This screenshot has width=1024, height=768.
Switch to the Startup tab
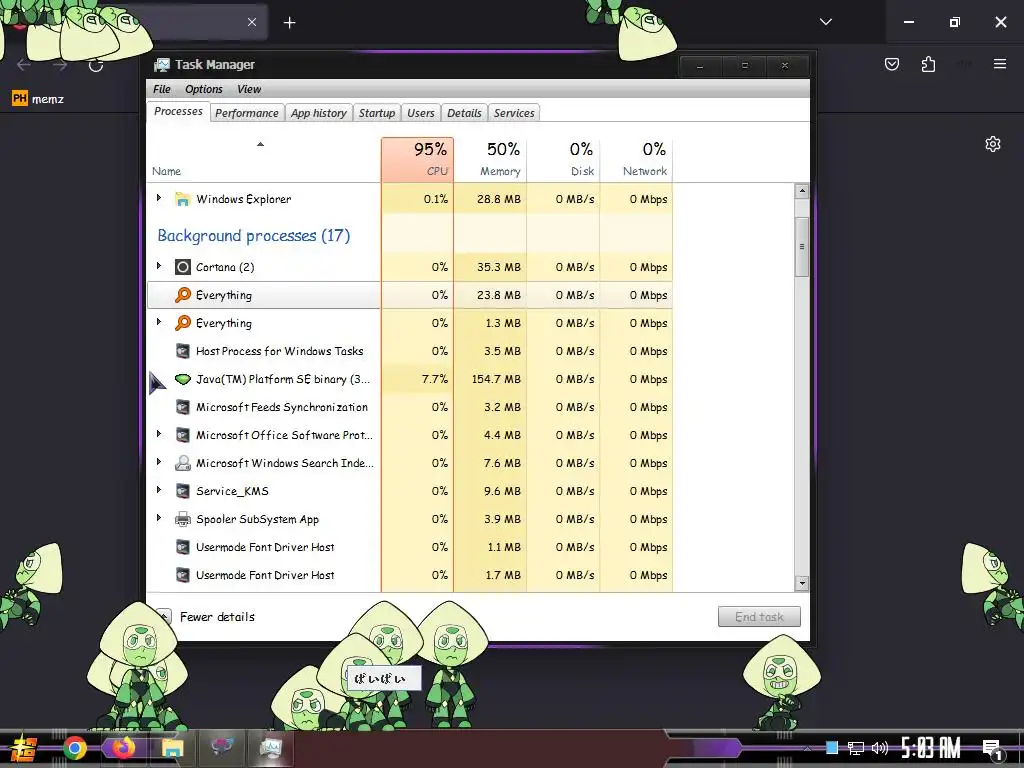point(377,113)
